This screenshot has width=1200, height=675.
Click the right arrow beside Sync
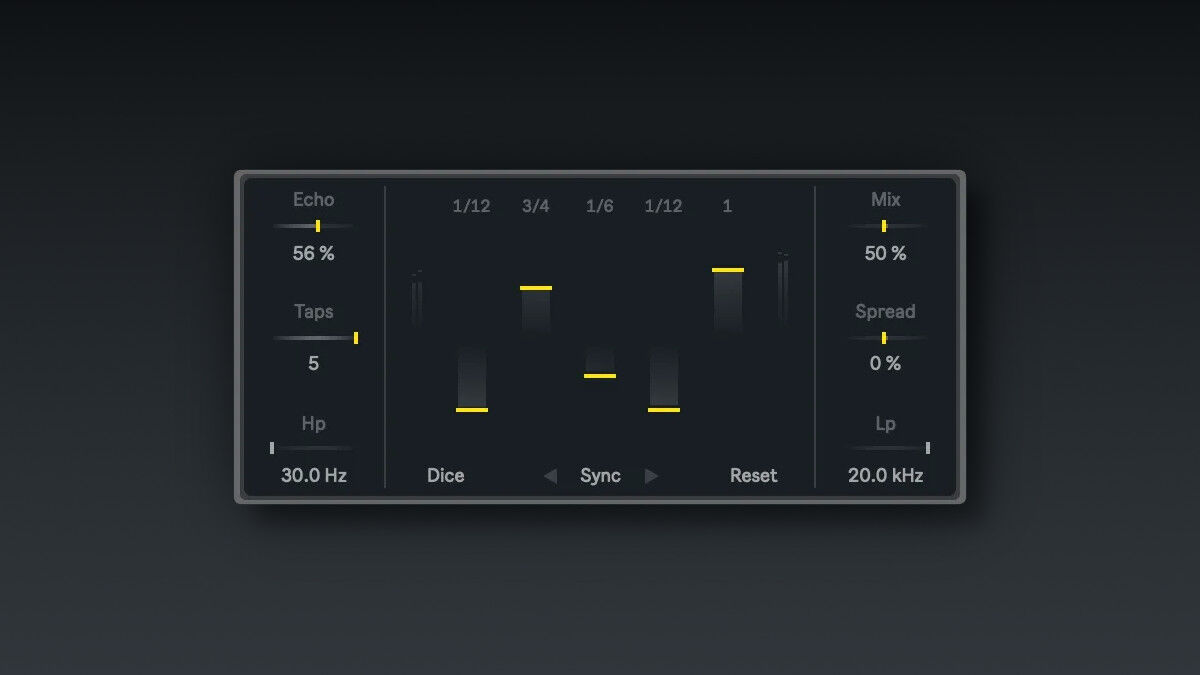652,476
